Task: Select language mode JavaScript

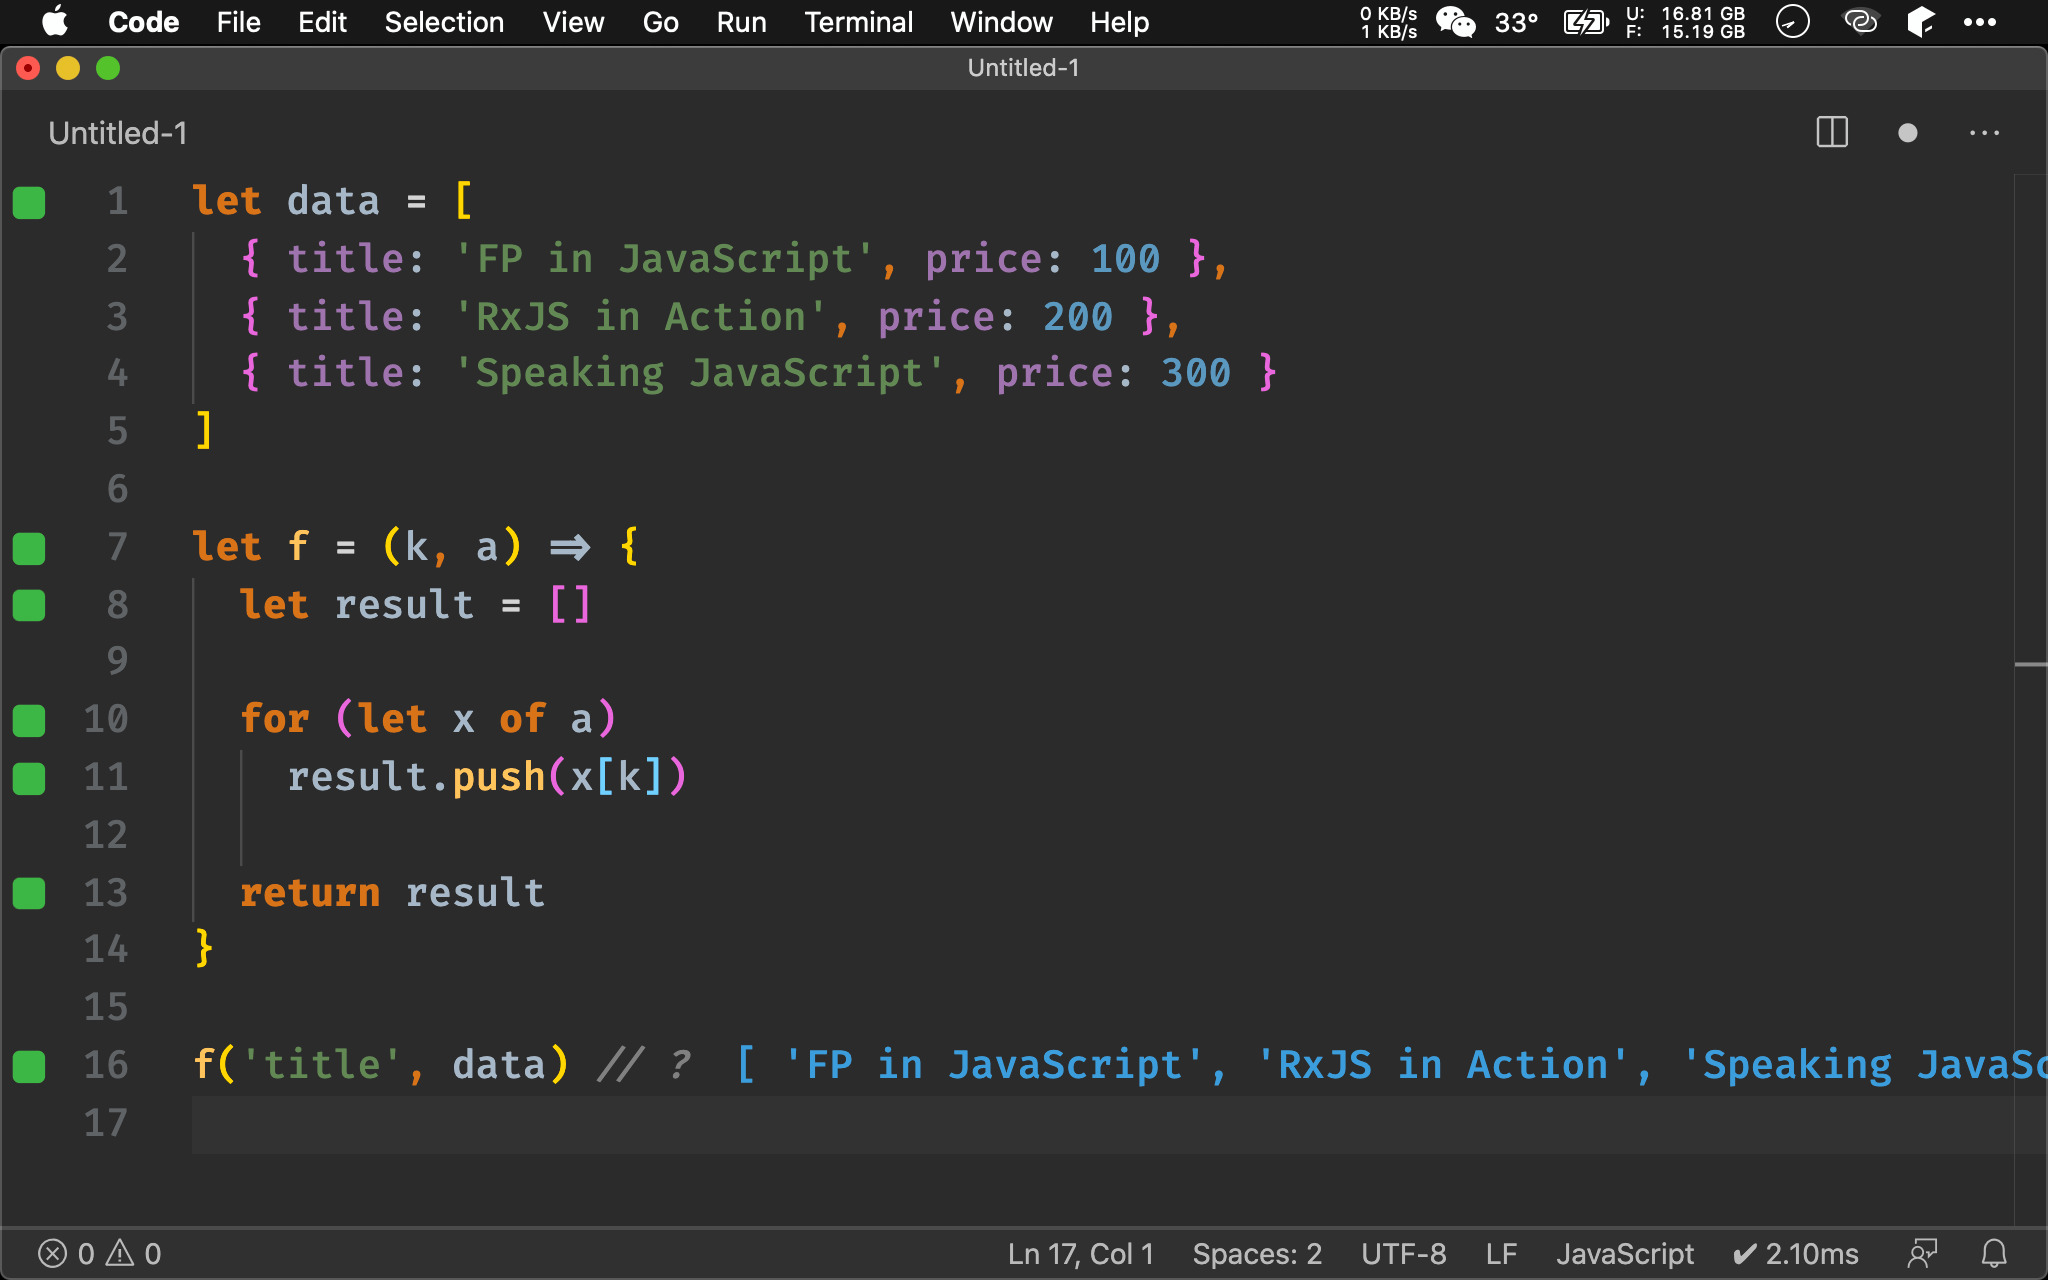Action: [x=1625, y=1254]
